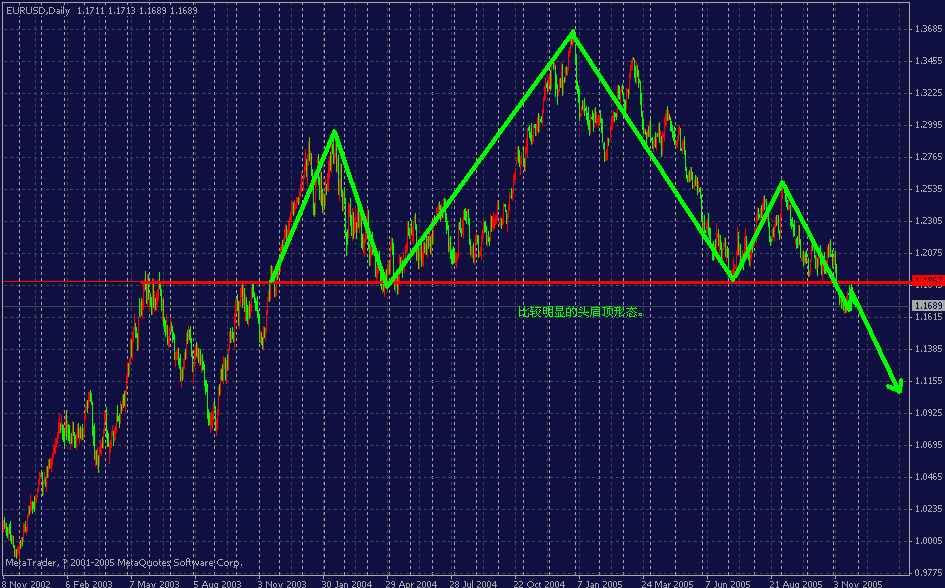Screen dimensions: 945x588
Task: Click the 8 Nov 2002 date label
Action: pos(25,584)
